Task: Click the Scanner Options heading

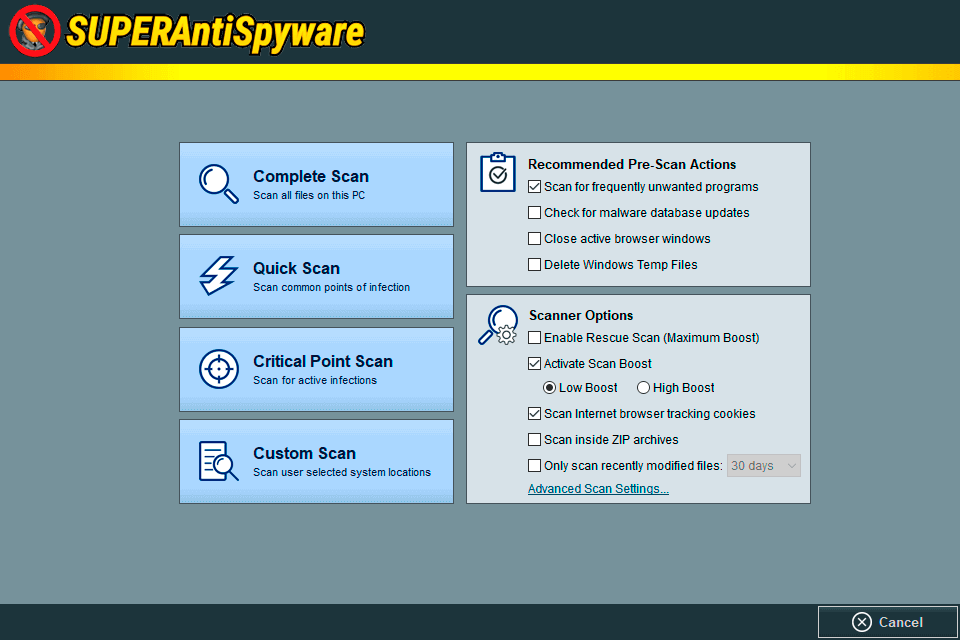Action: pos(581,315)
